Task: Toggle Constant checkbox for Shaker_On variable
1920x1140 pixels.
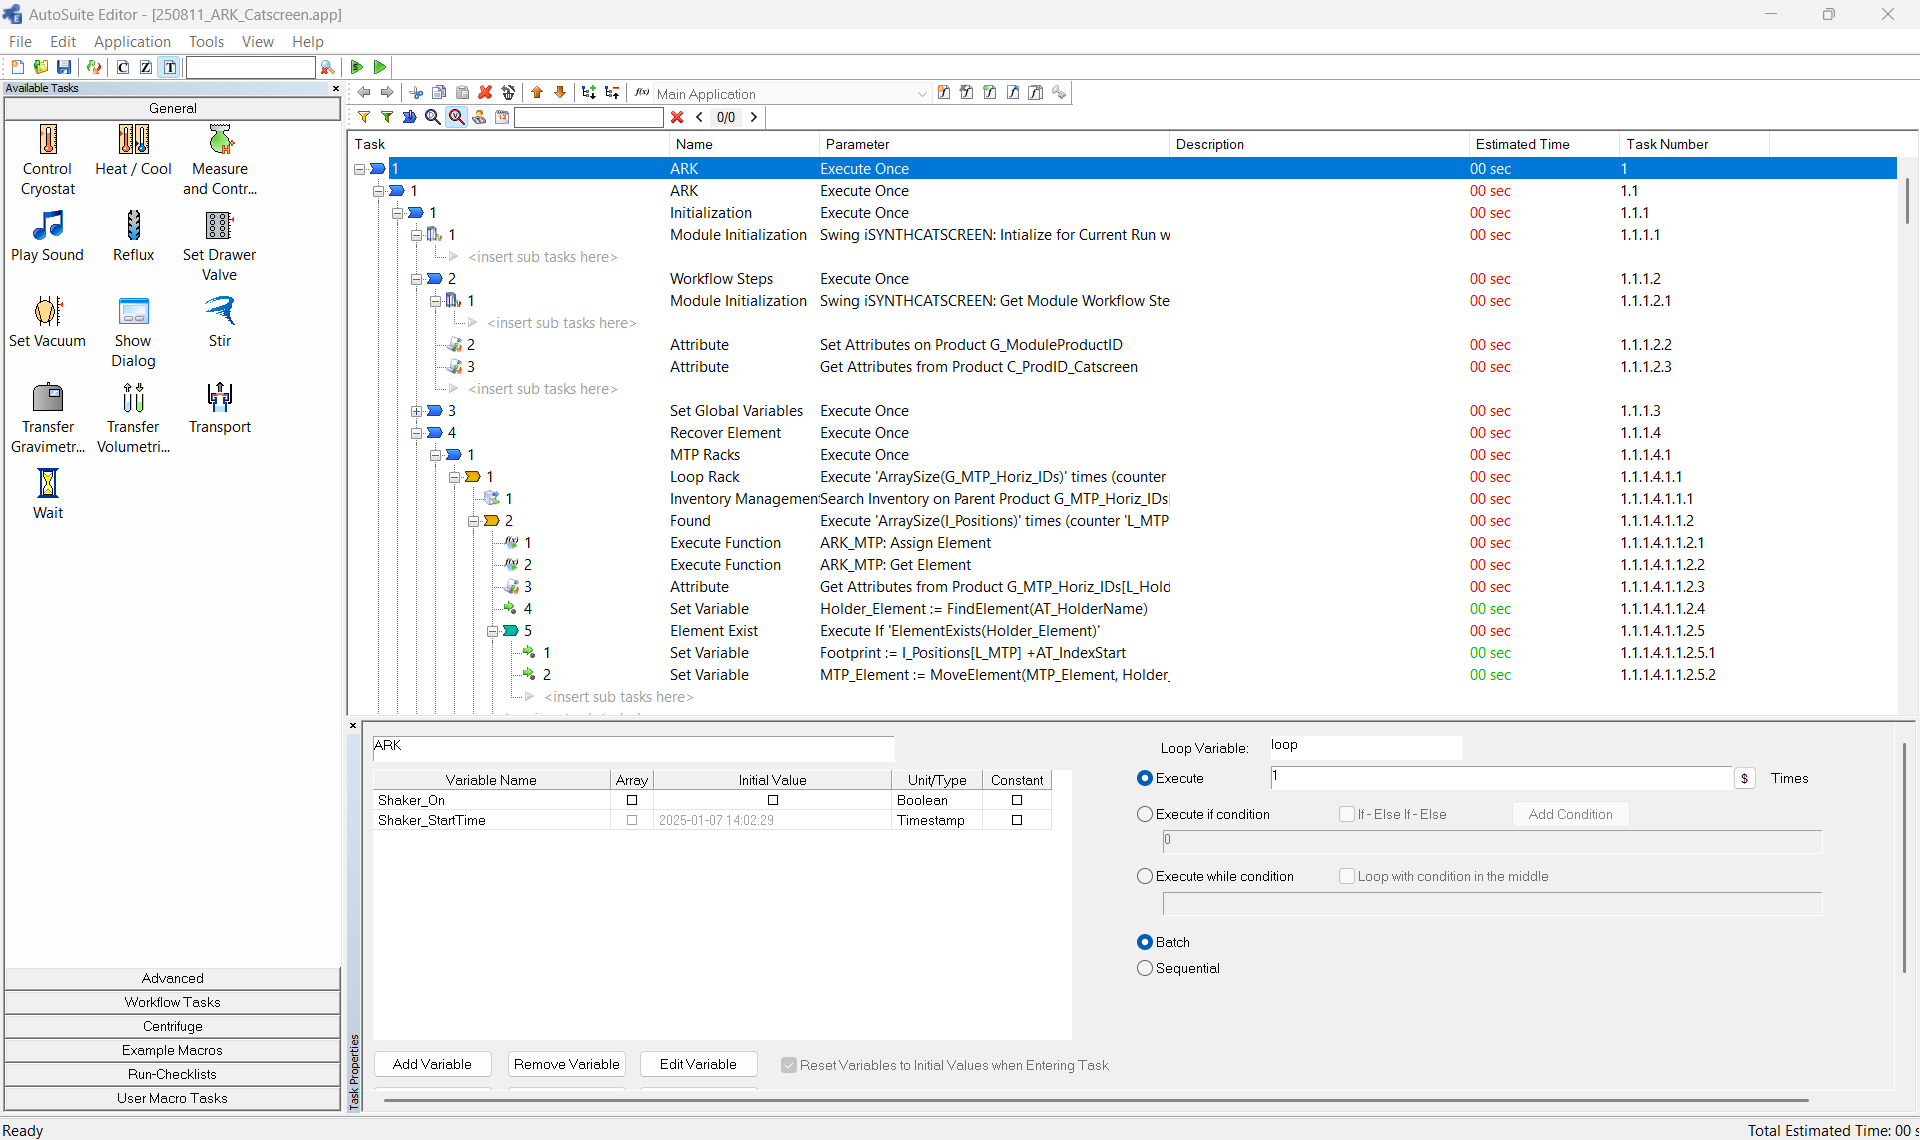Action: [1017, 800]
